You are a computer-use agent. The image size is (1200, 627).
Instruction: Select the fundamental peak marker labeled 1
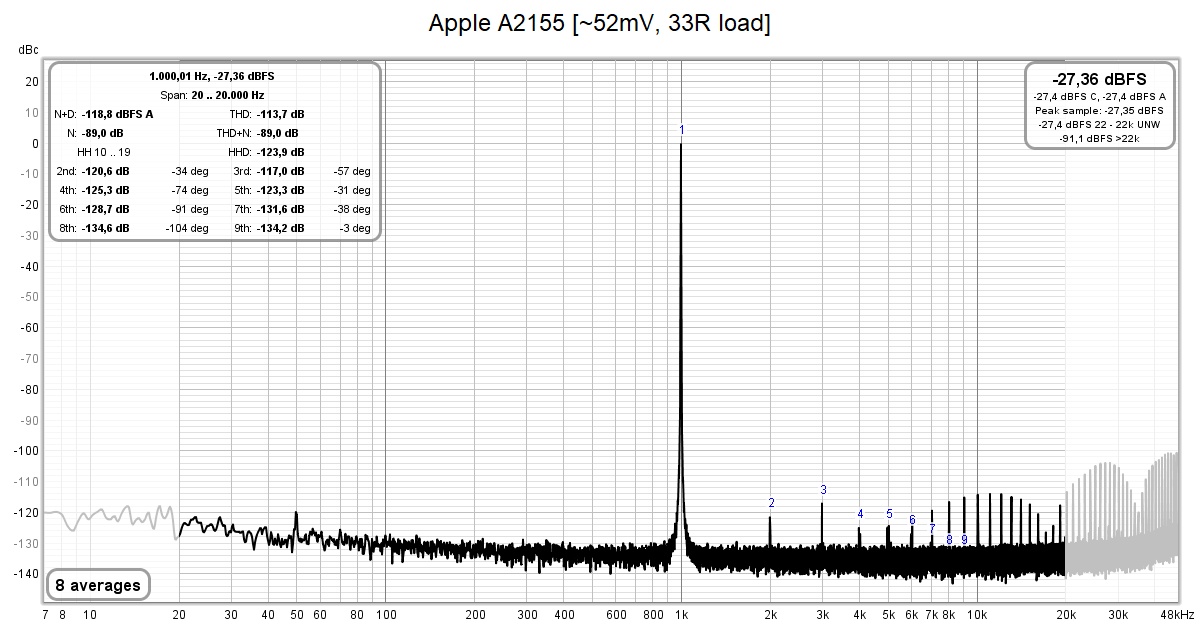682,130
